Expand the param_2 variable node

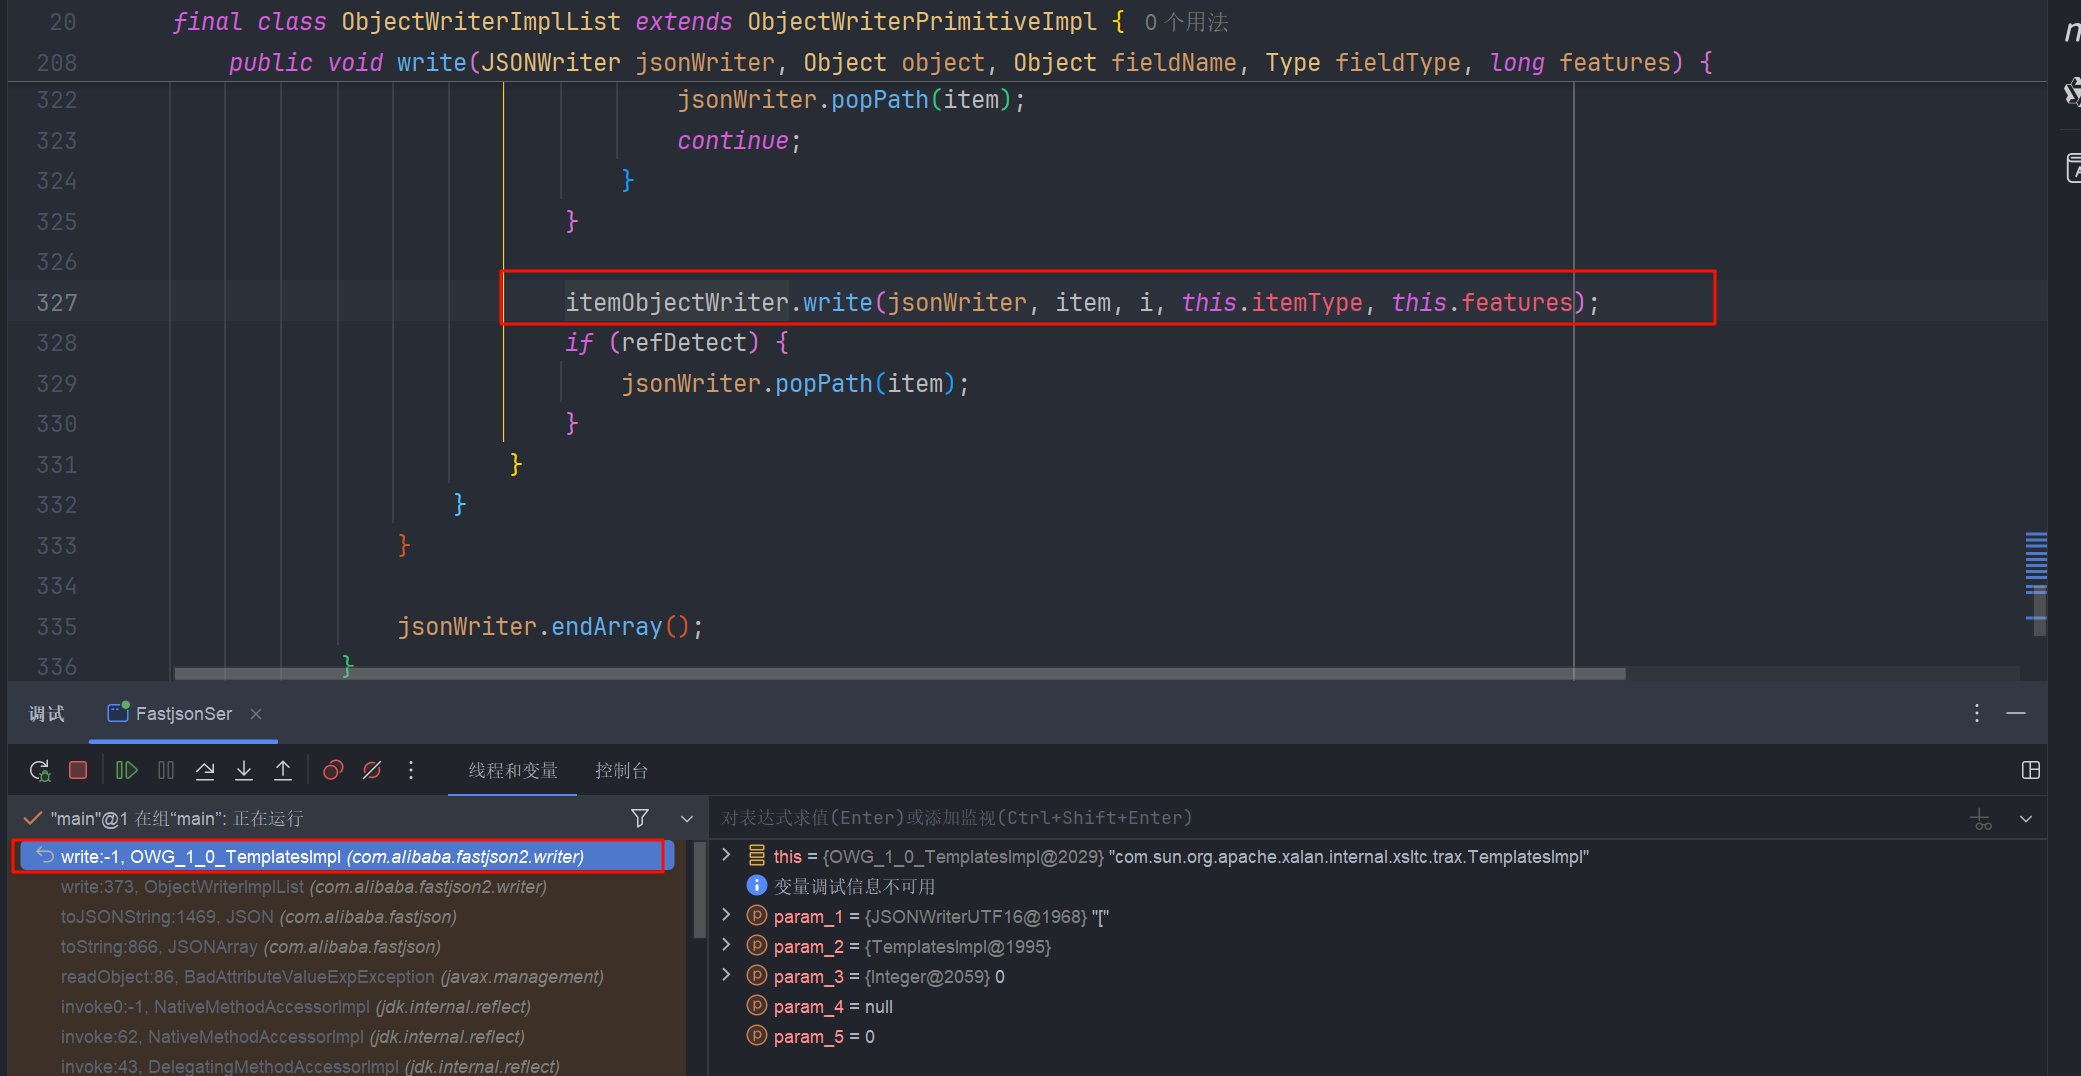pyautogui.click(x=727, y=945)
